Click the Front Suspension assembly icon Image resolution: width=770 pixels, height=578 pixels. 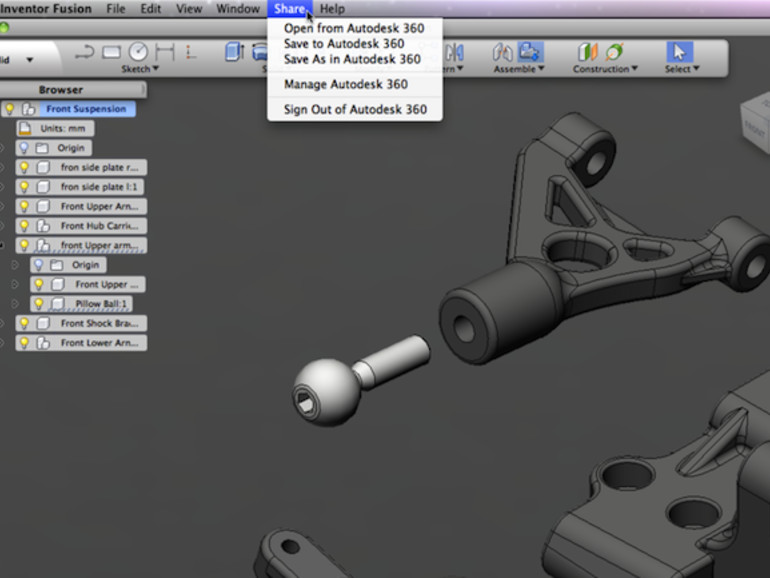click(x=29, y=109)
